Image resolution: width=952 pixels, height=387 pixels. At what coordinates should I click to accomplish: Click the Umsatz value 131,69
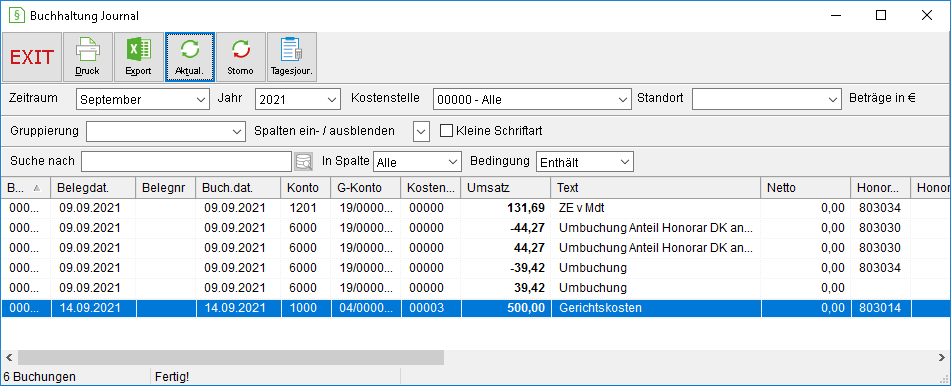click(x=526, y=208)
